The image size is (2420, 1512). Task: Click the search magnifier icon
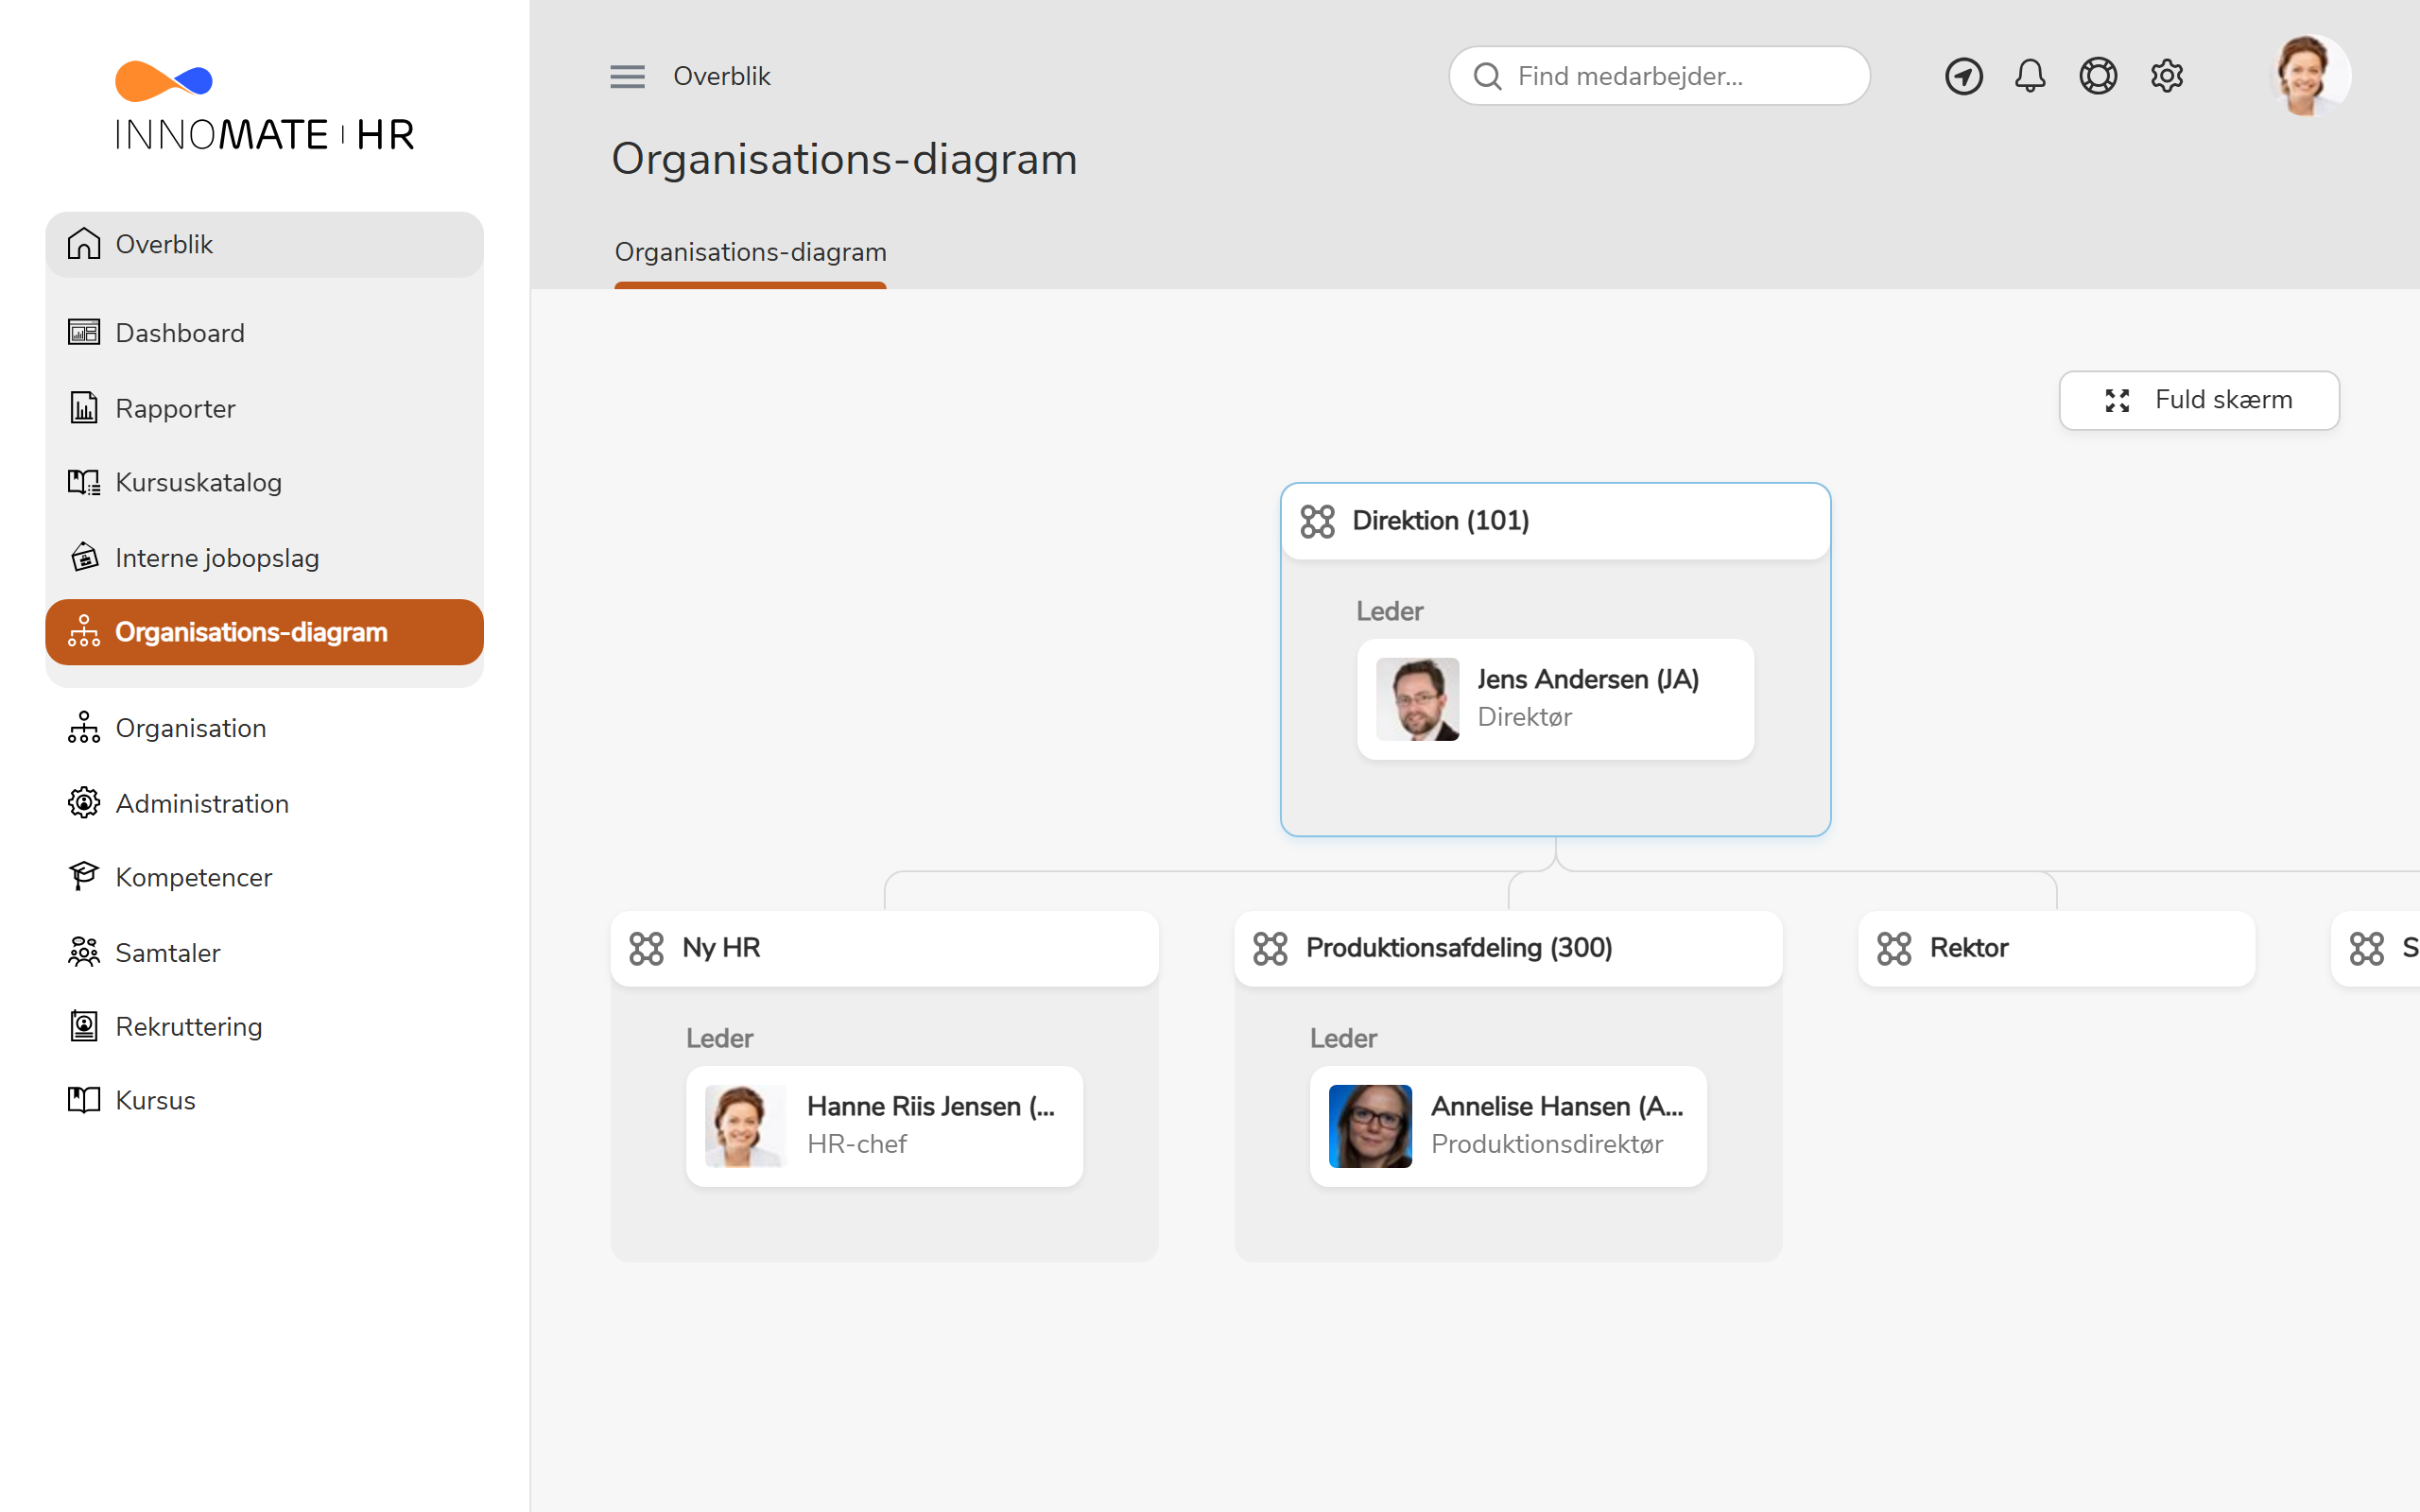pos(1487,76)
